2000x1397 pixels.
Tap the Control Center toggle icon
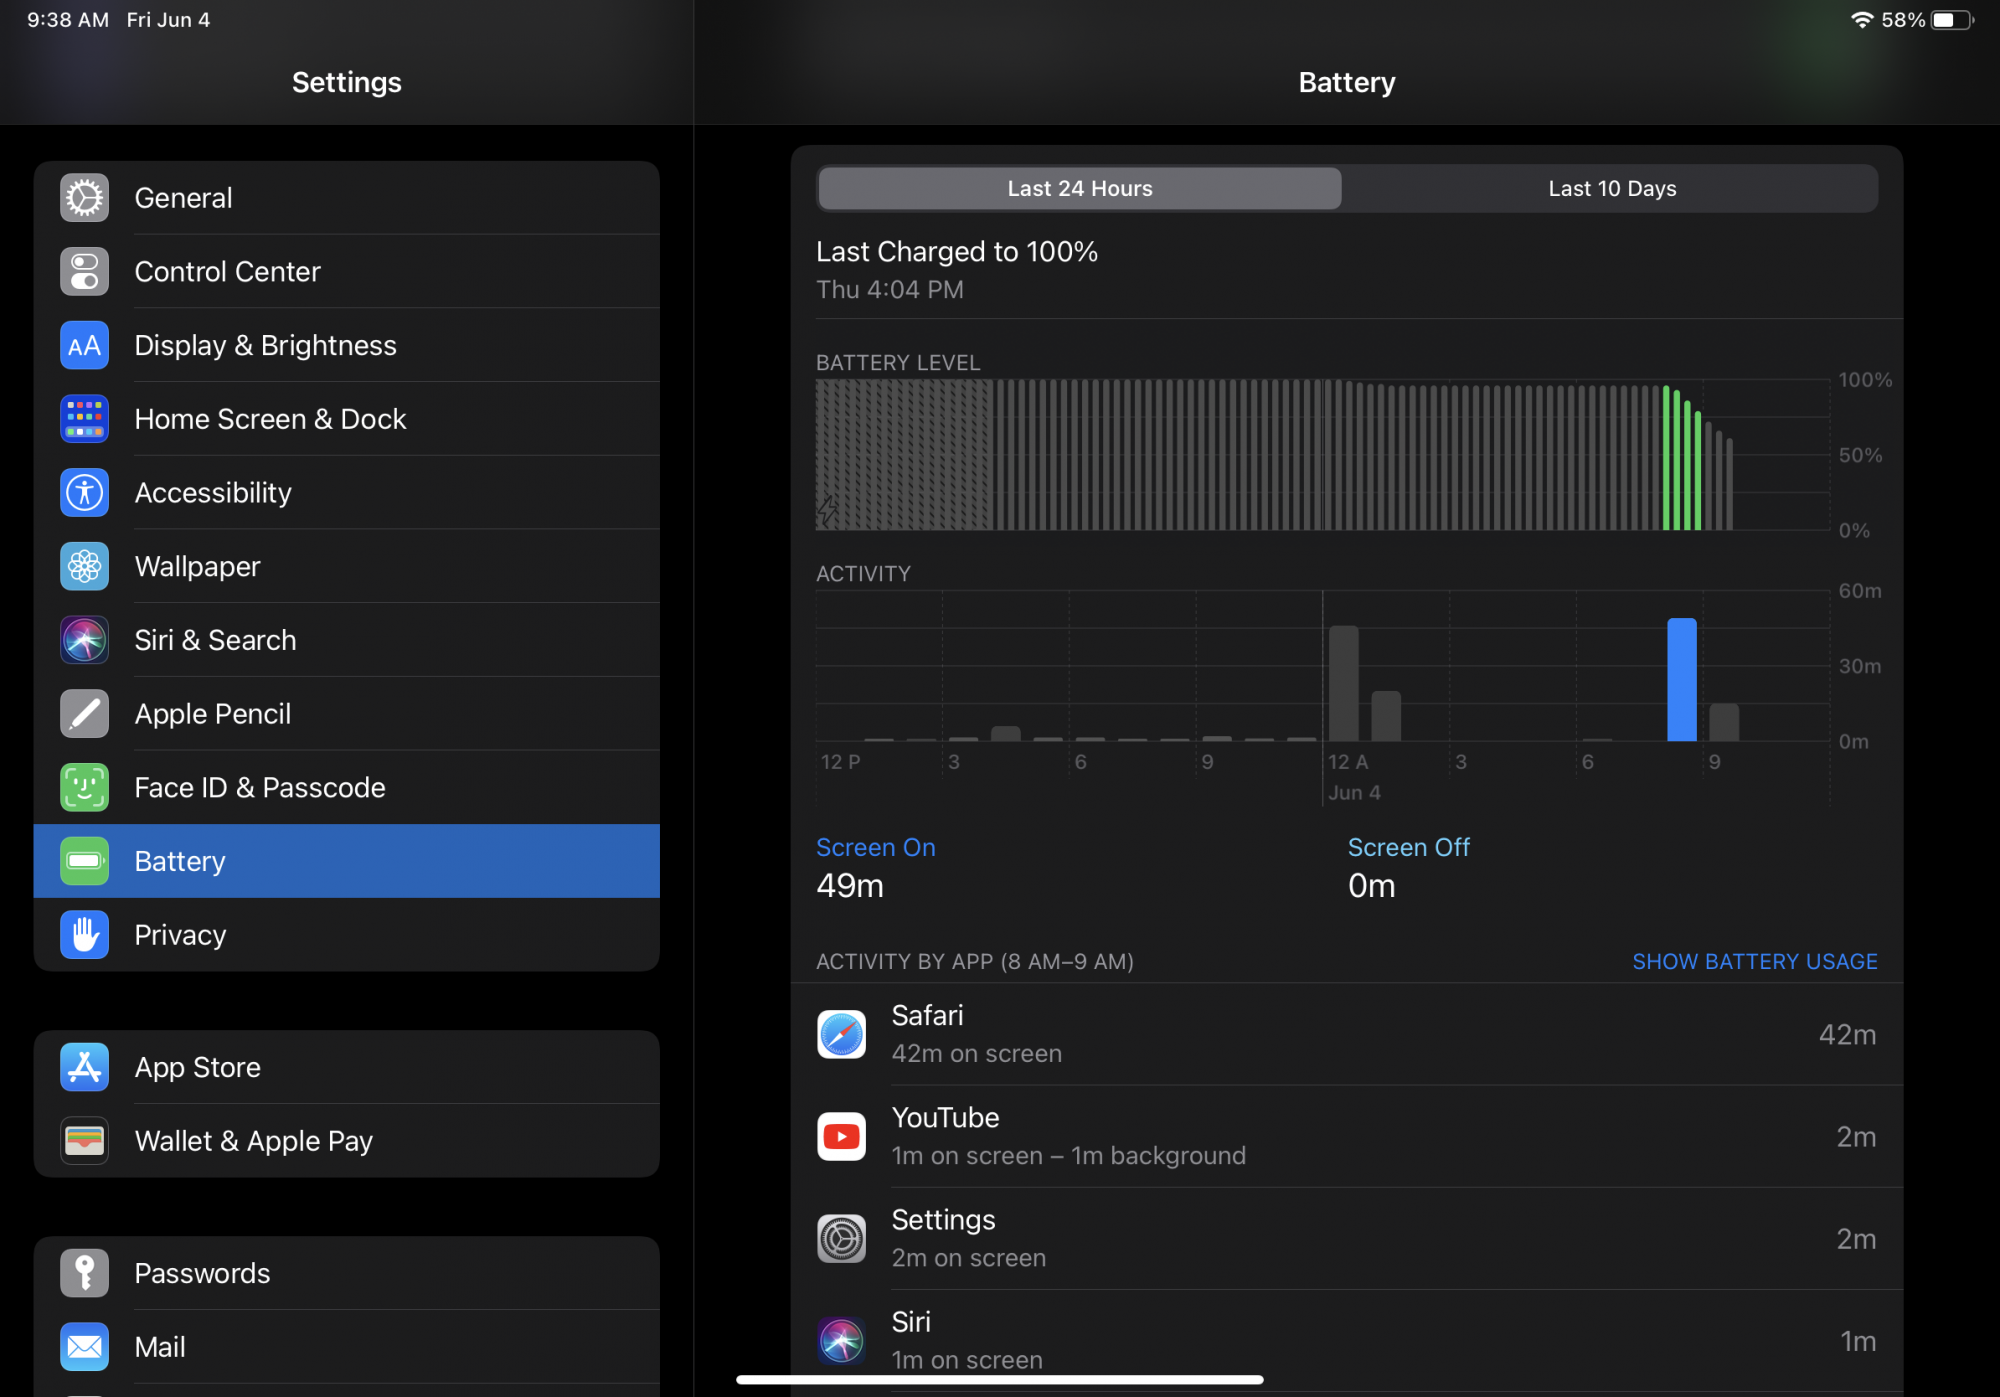coord(84,272)
